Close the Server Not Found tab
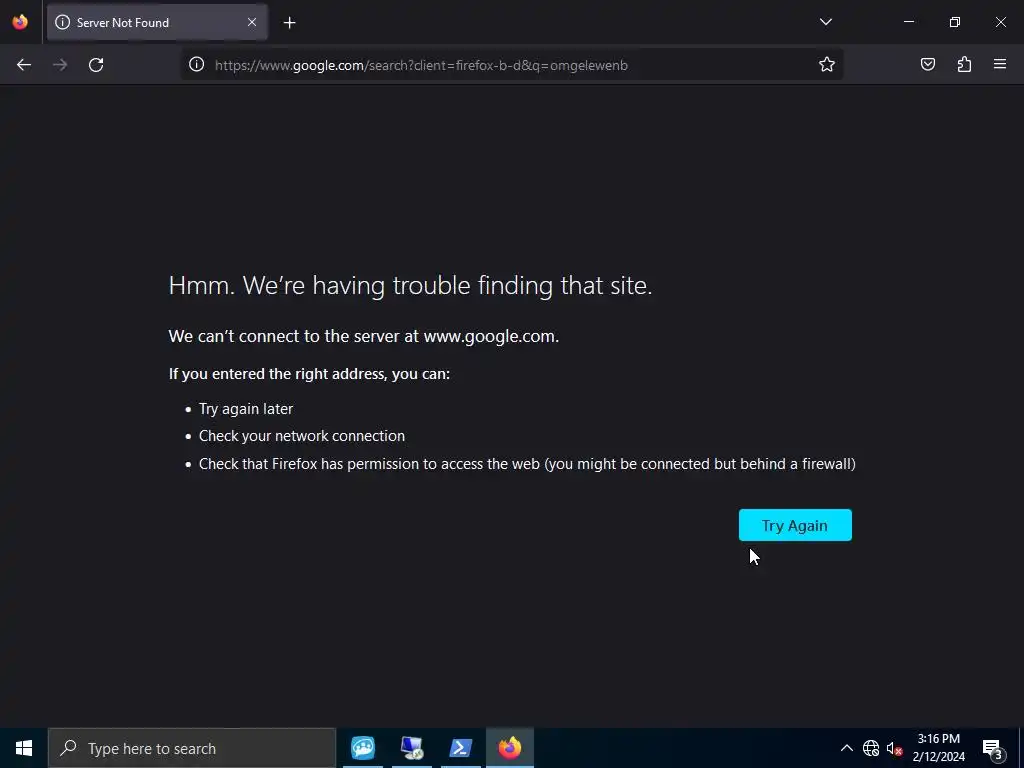1024x768 pixels. click(x=252, y=22)
